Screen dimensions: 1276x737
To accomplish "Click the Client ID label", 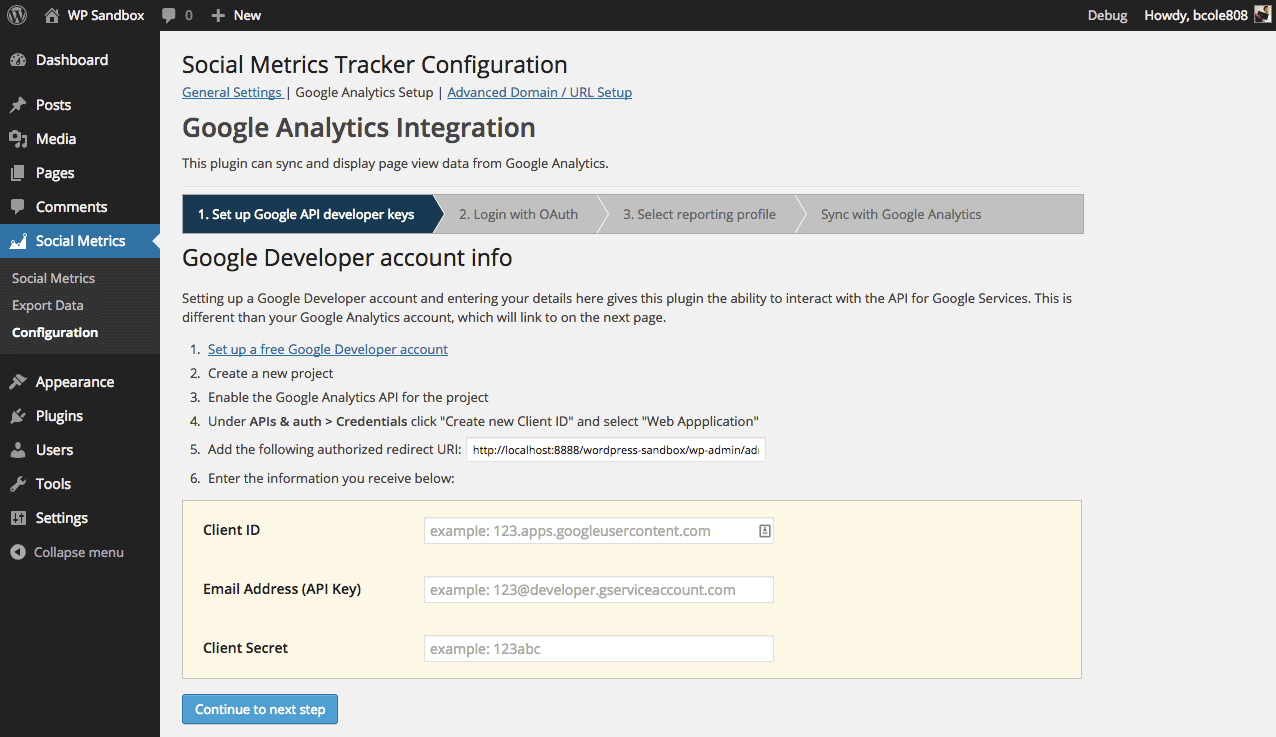I will click(x=231, y=530).
